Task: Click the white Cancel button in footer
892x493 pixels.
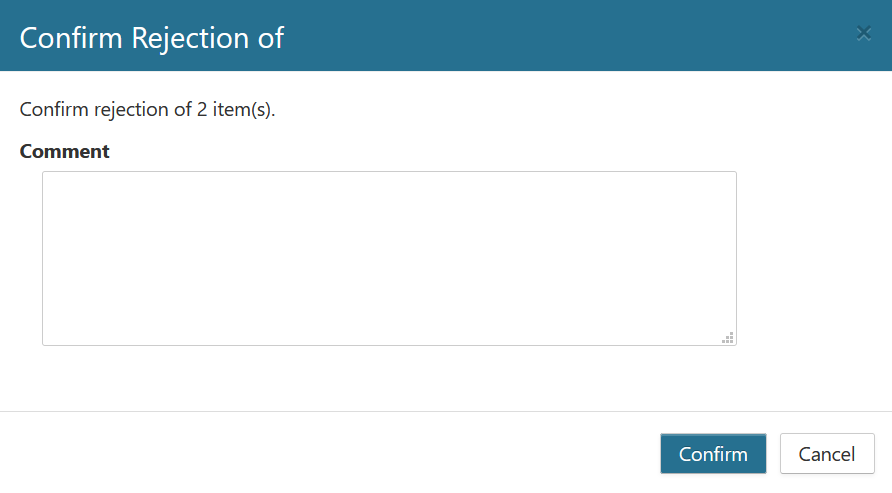Action: click(826, 454)
